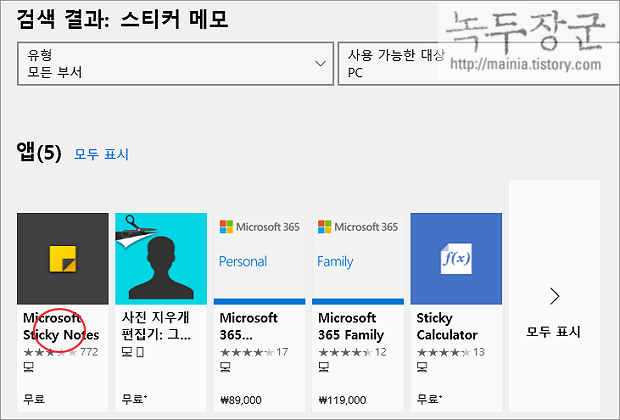Click the device icons under 사진 지우개 편집기

point(132,352)
